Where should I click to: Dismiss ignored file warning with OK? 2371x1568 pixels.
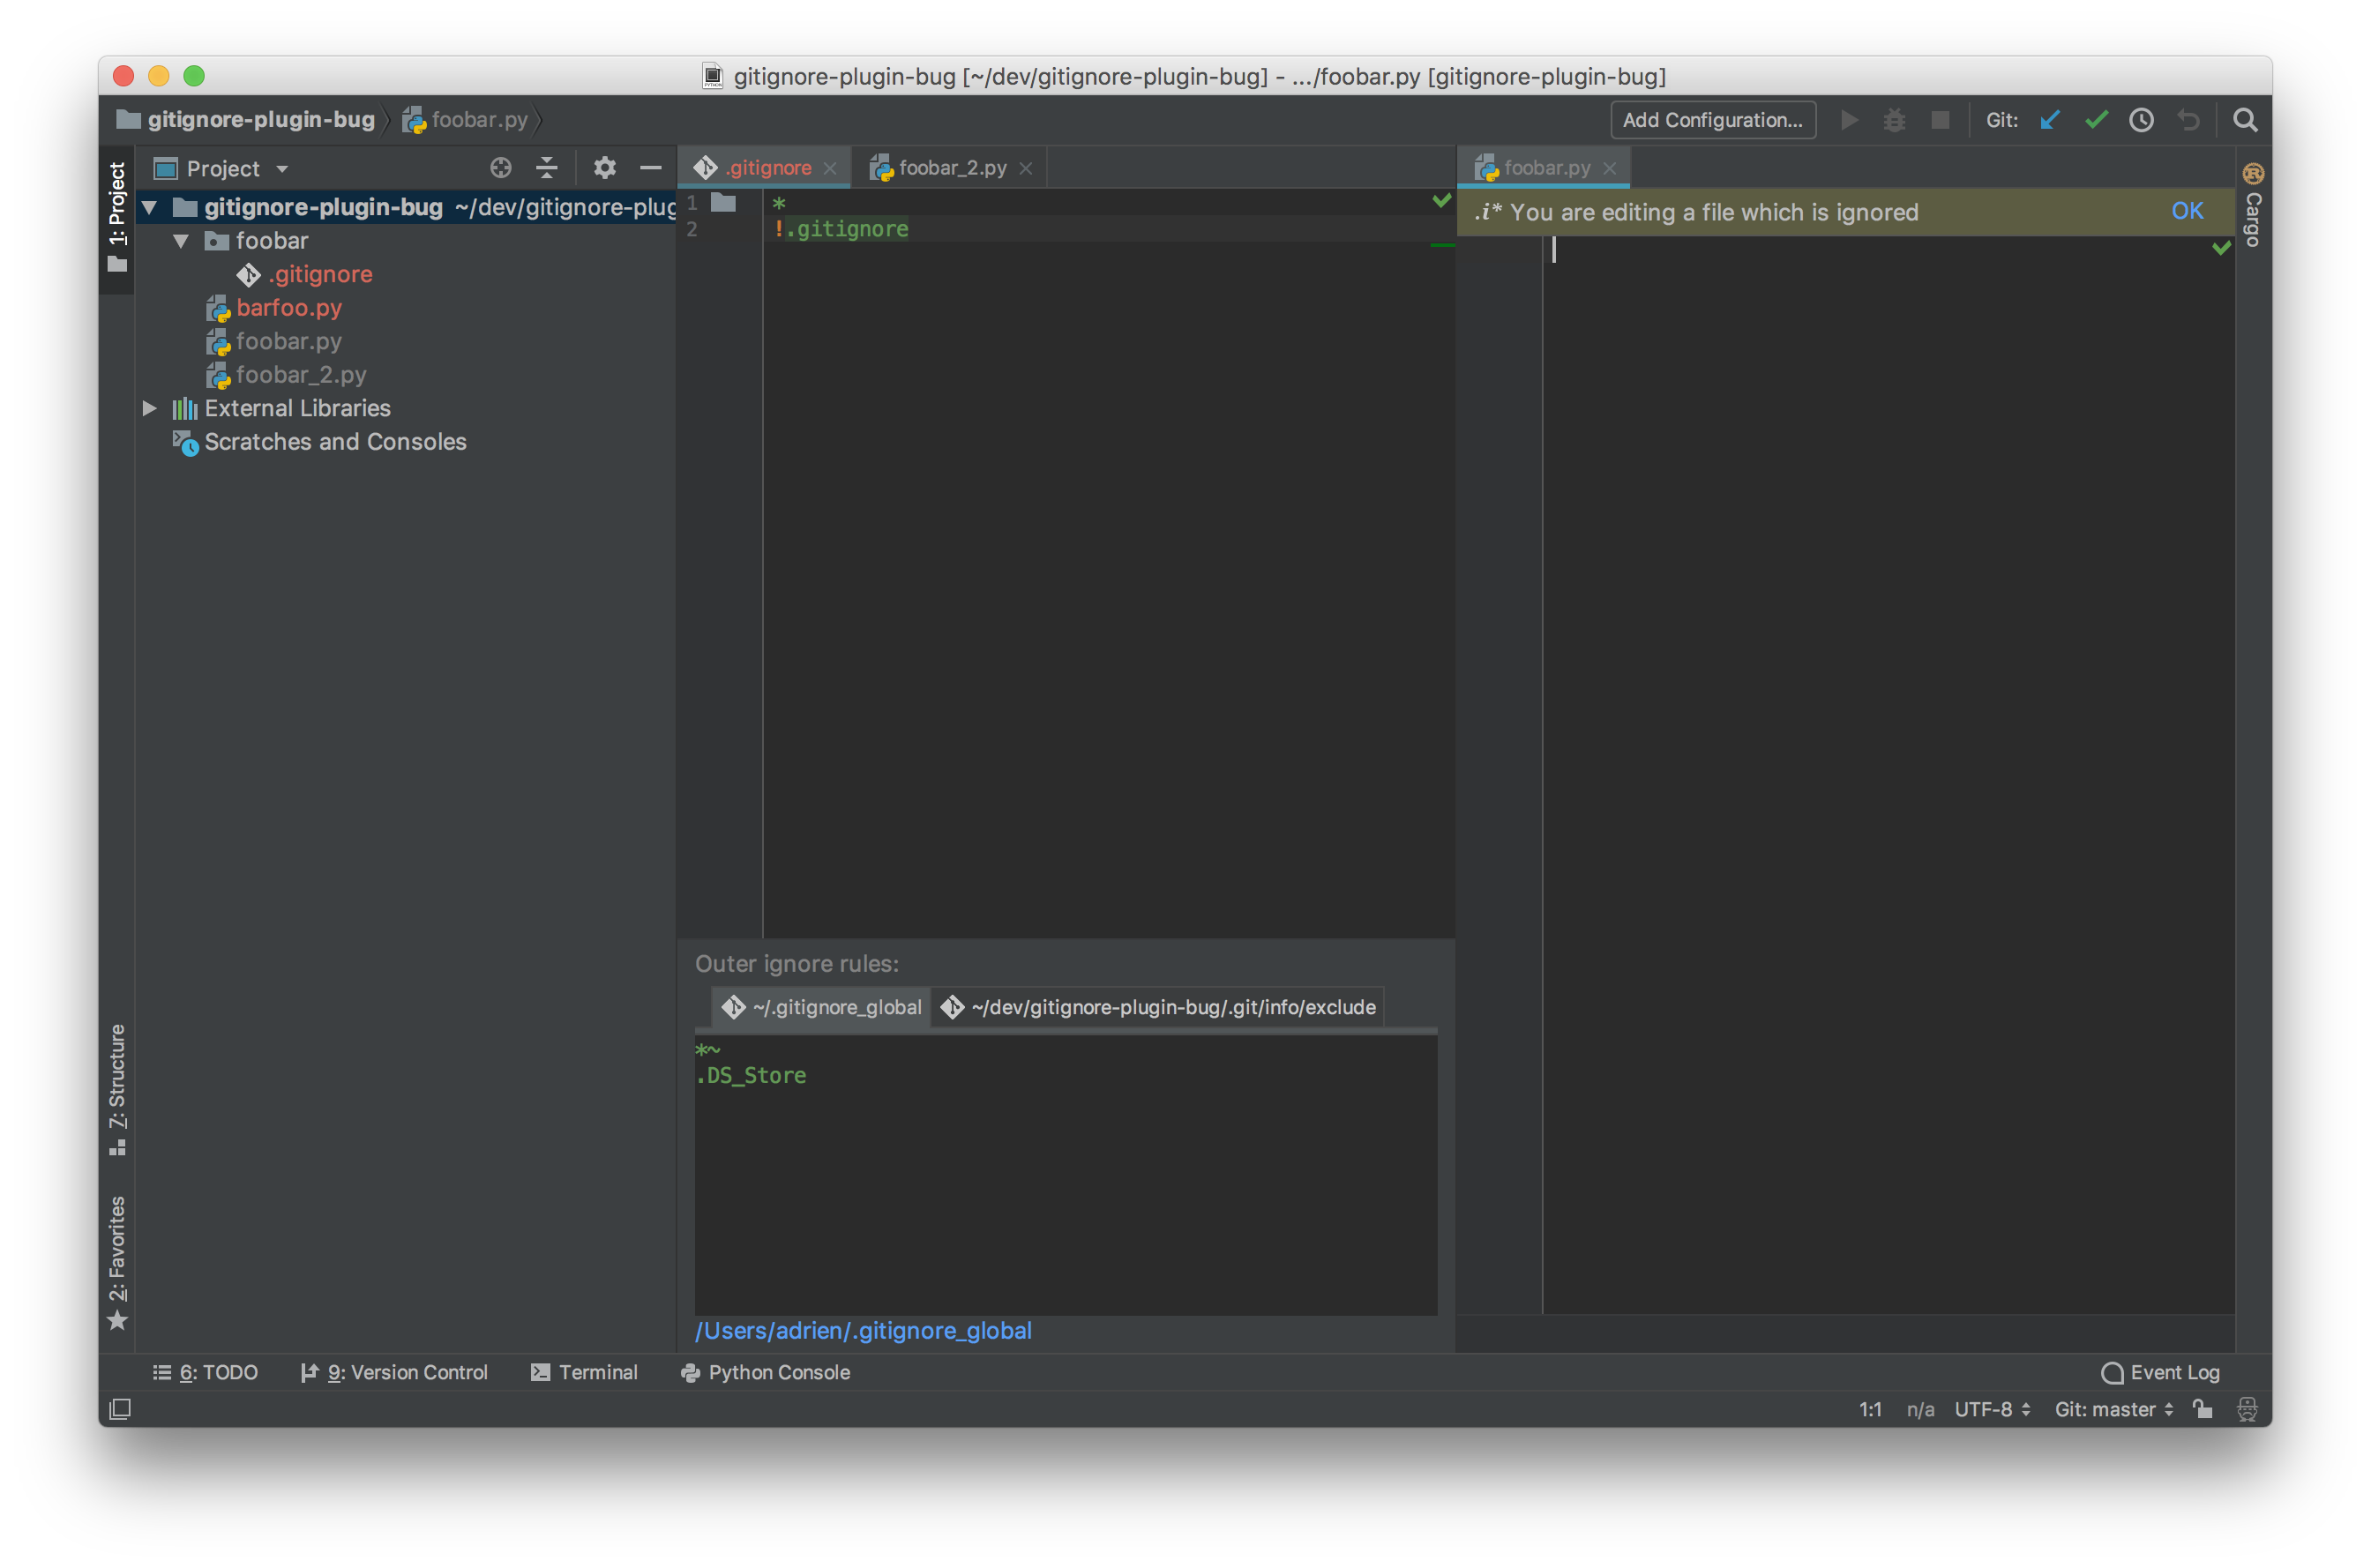pyautogui.click(x=2188, y=211)
